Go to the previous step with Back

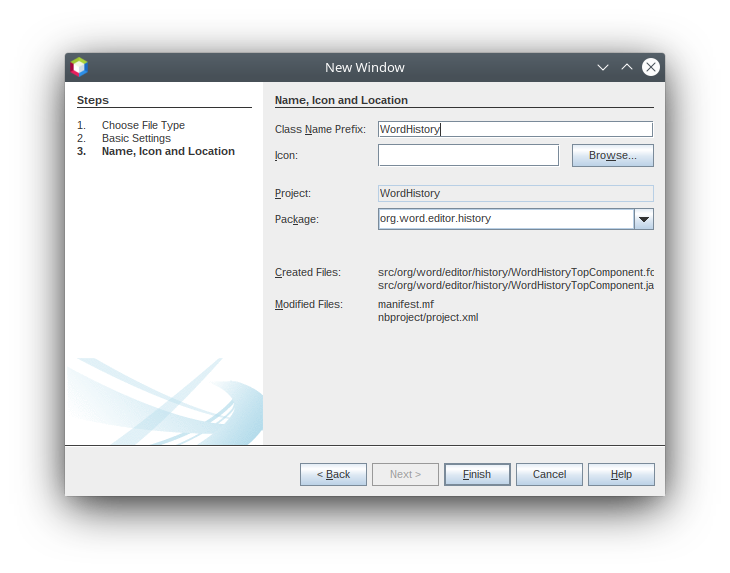click(333, 474)
